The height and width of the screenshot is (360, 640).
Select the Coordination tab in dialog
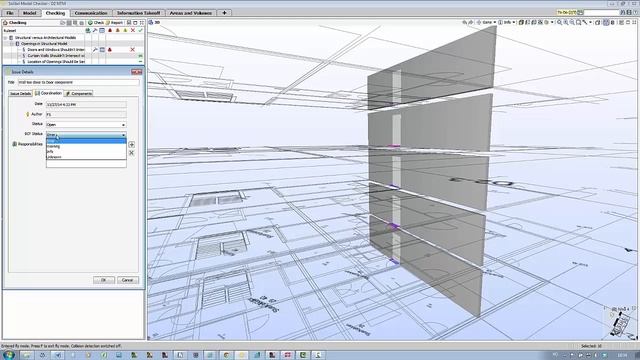[48, 93]
